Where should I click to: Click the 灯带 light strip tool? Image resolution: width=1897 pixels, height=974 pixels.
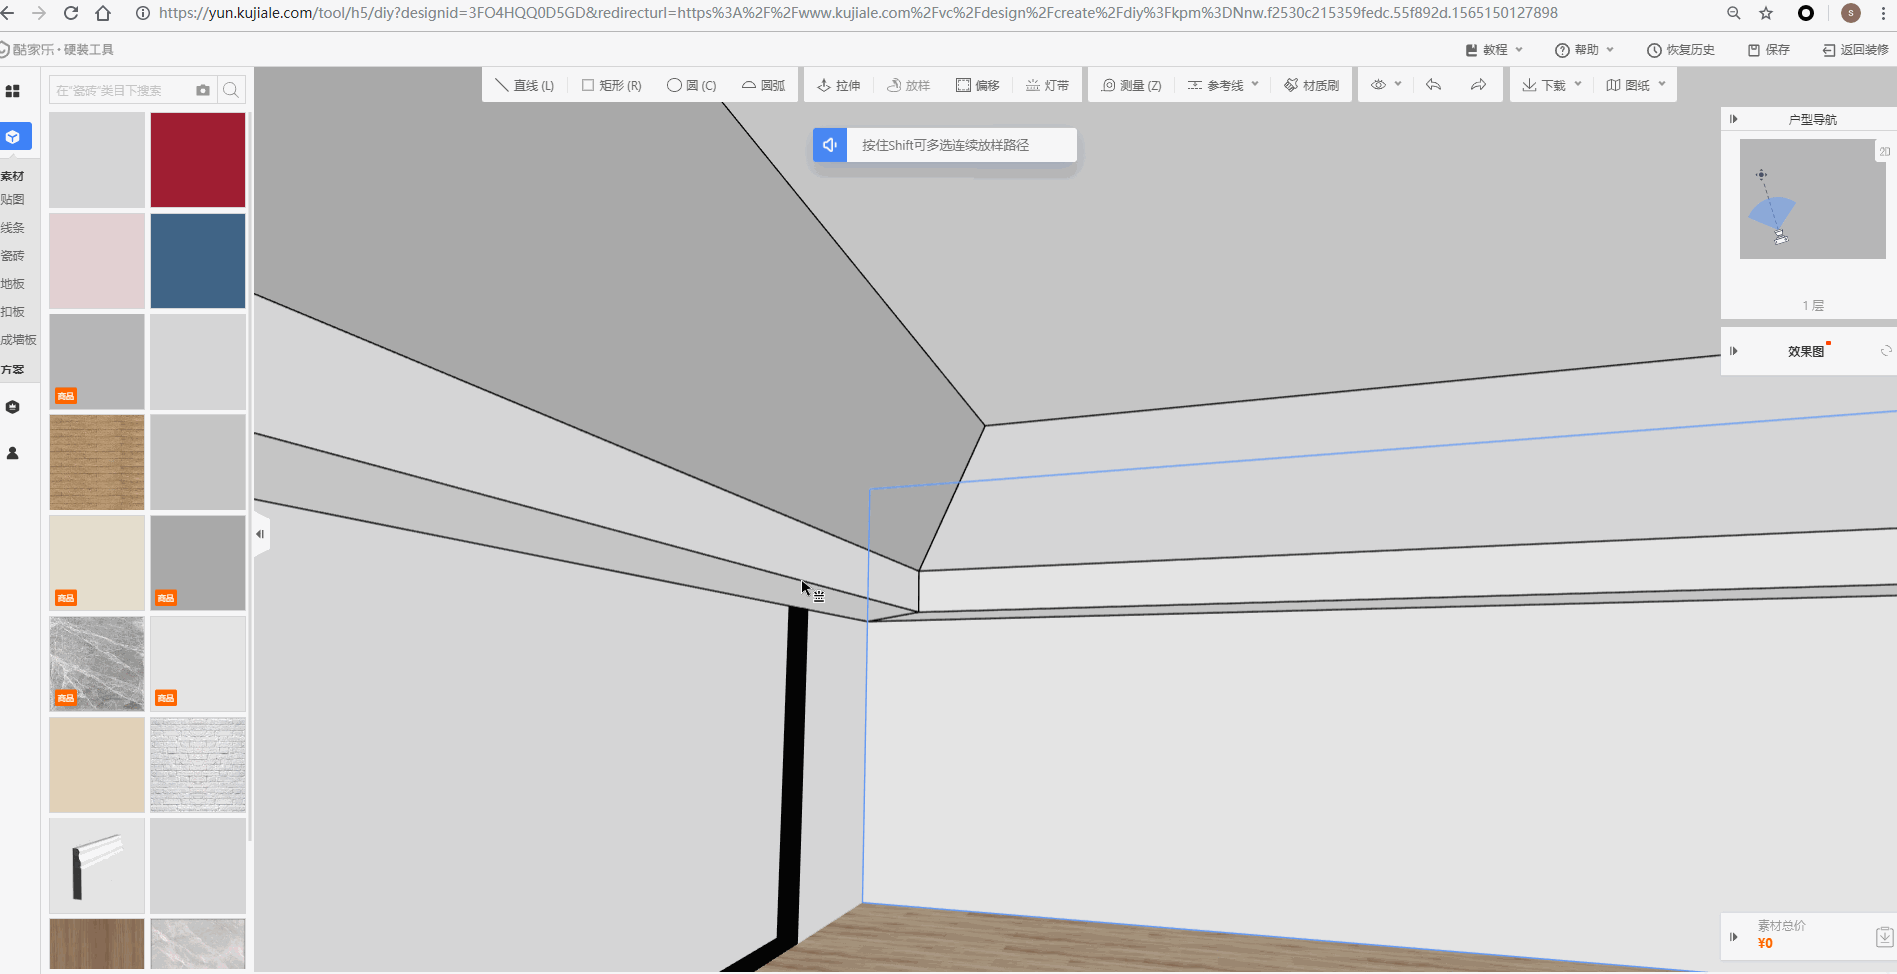click(1047, 86)
